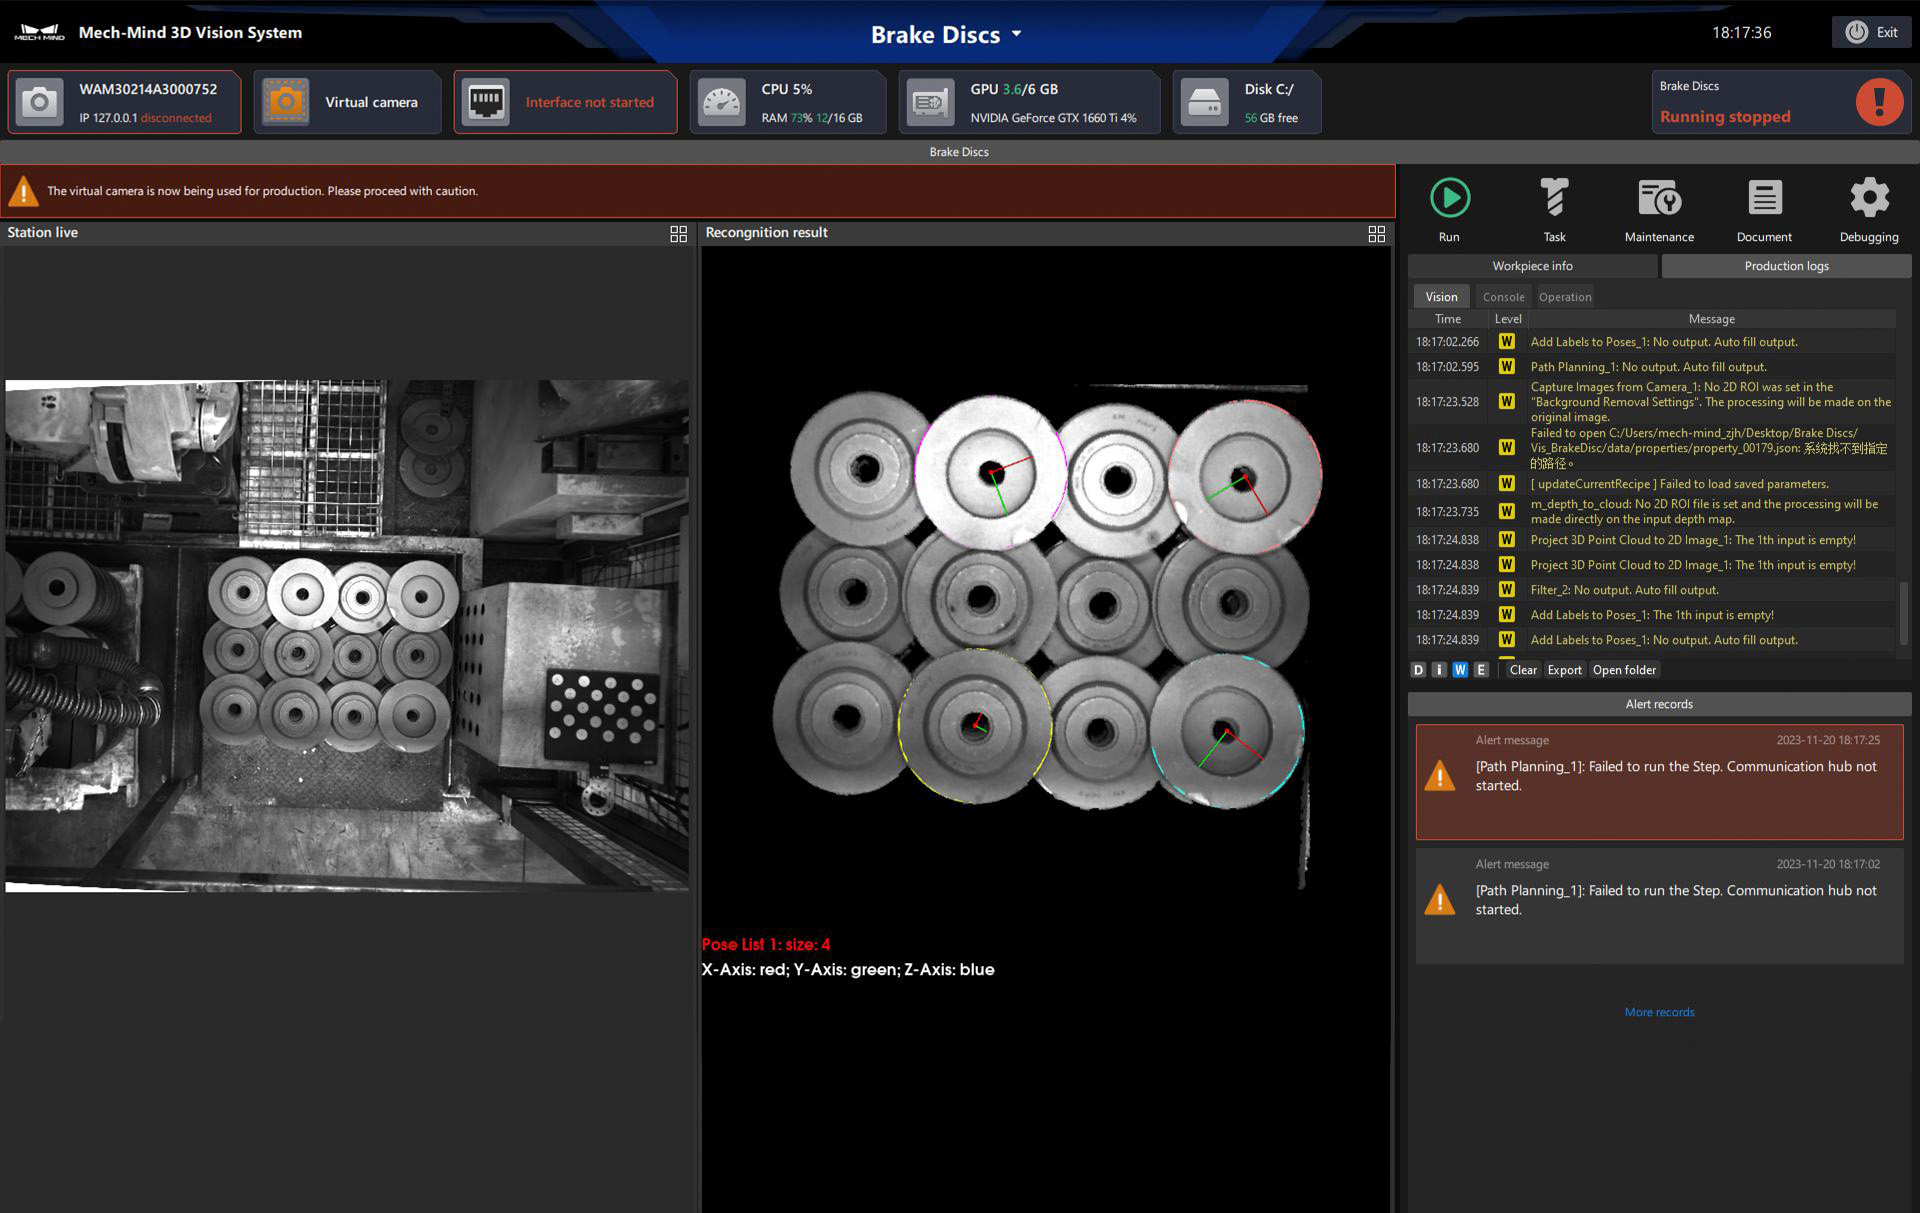Image resolution: width=1920 pixels, height=1213 pixels.
Task: Select the 'Capture Images from Camera_1' log row
Action: point(1652,402)
